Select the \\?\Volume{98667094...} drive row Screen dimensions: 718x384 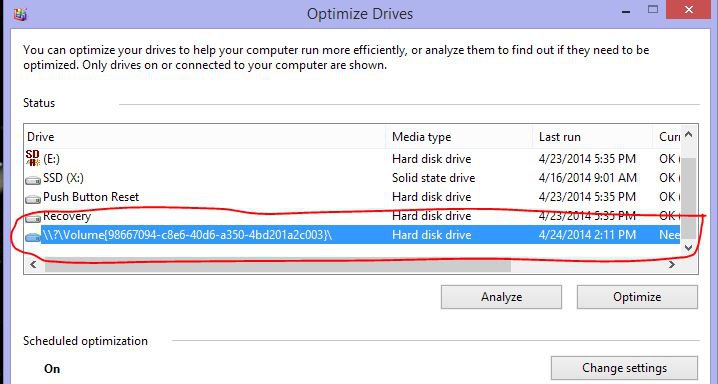[x=352, y=235]
